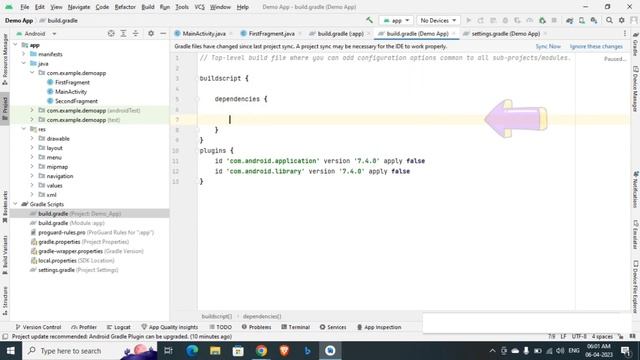Open the app run configuration dropdown
This screenshot has height=360, width=640.
coord(396,20)
